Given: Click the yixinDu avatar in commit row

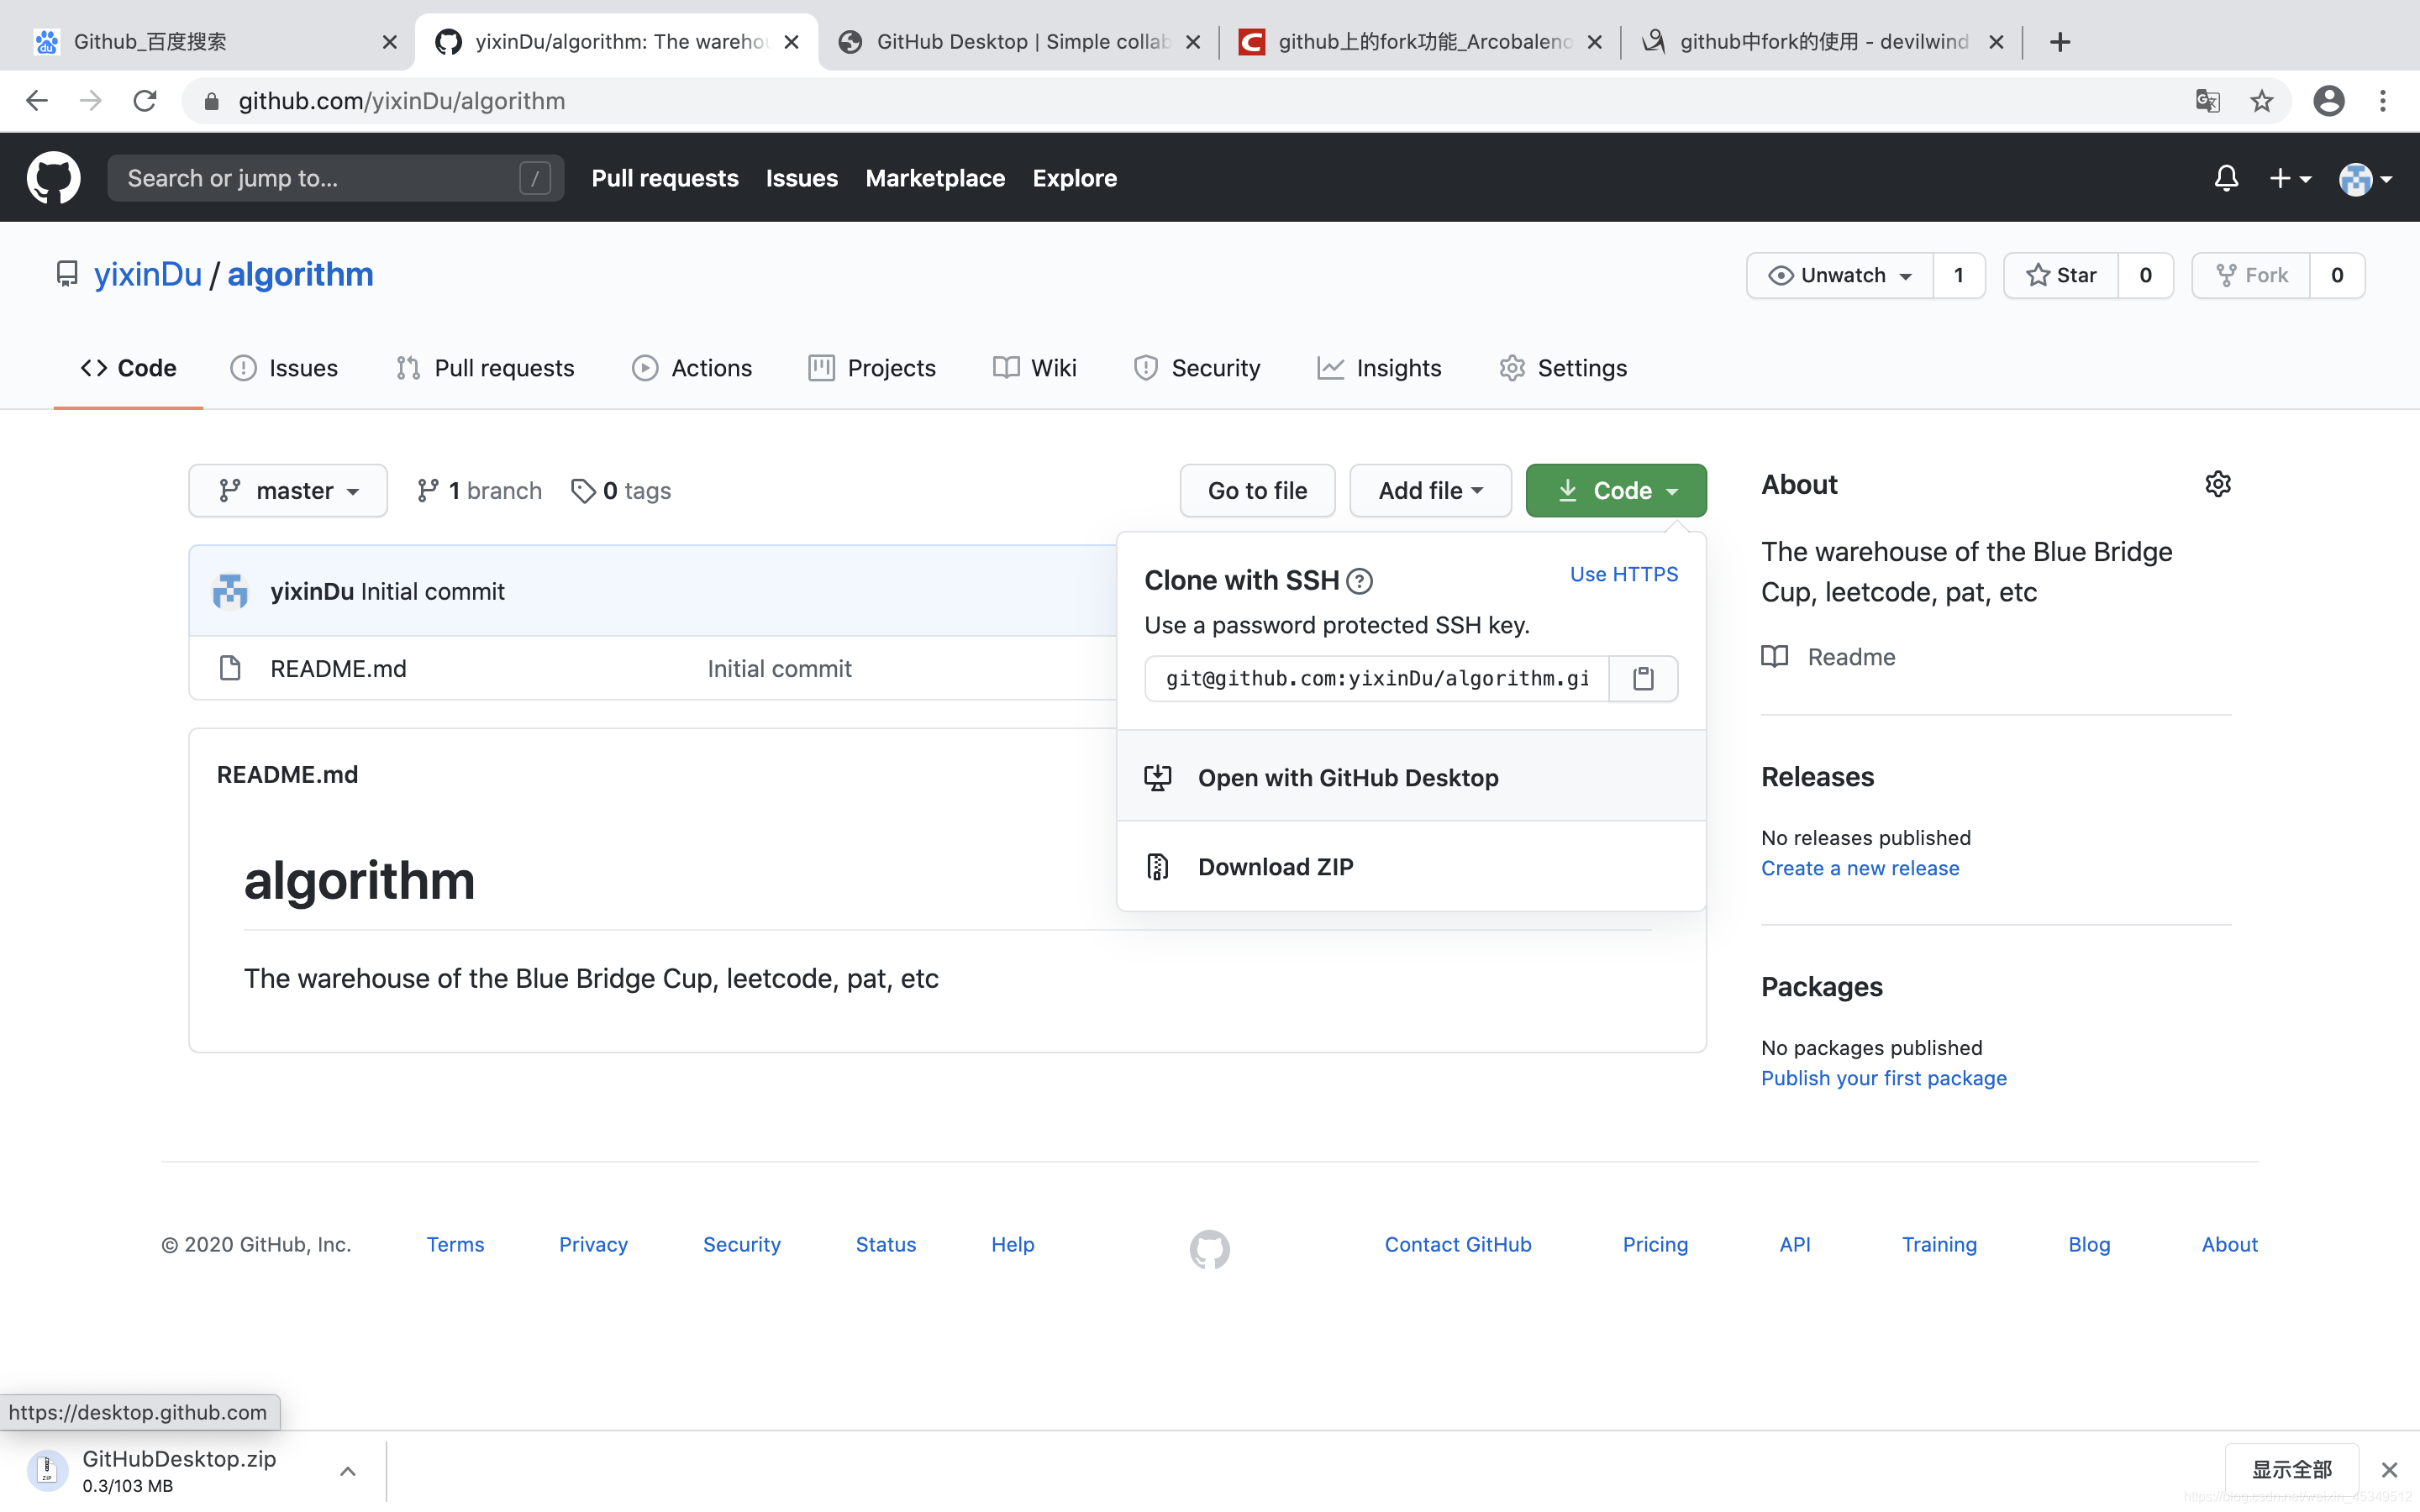Looking at the screenshot, I should [x=230, y=591].
